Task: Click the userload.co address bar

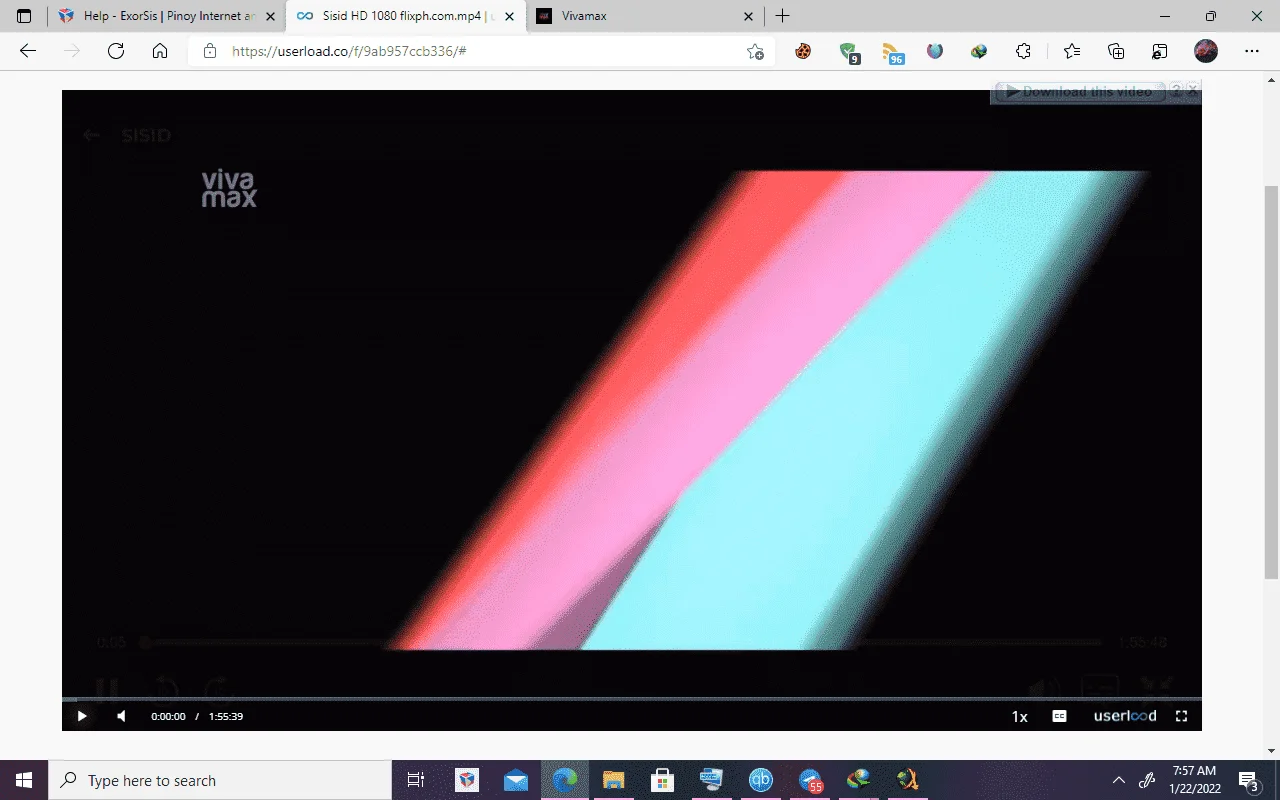Action: 480,51
